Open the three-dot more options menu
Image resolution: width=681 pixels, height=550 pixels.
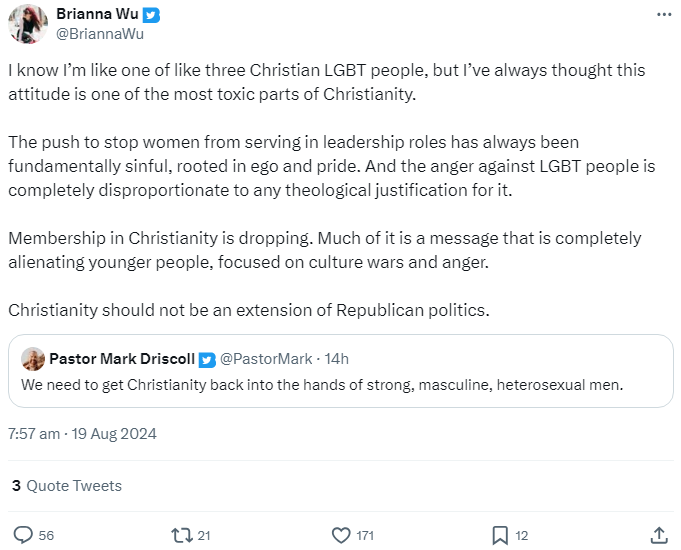tap(664, 15)
